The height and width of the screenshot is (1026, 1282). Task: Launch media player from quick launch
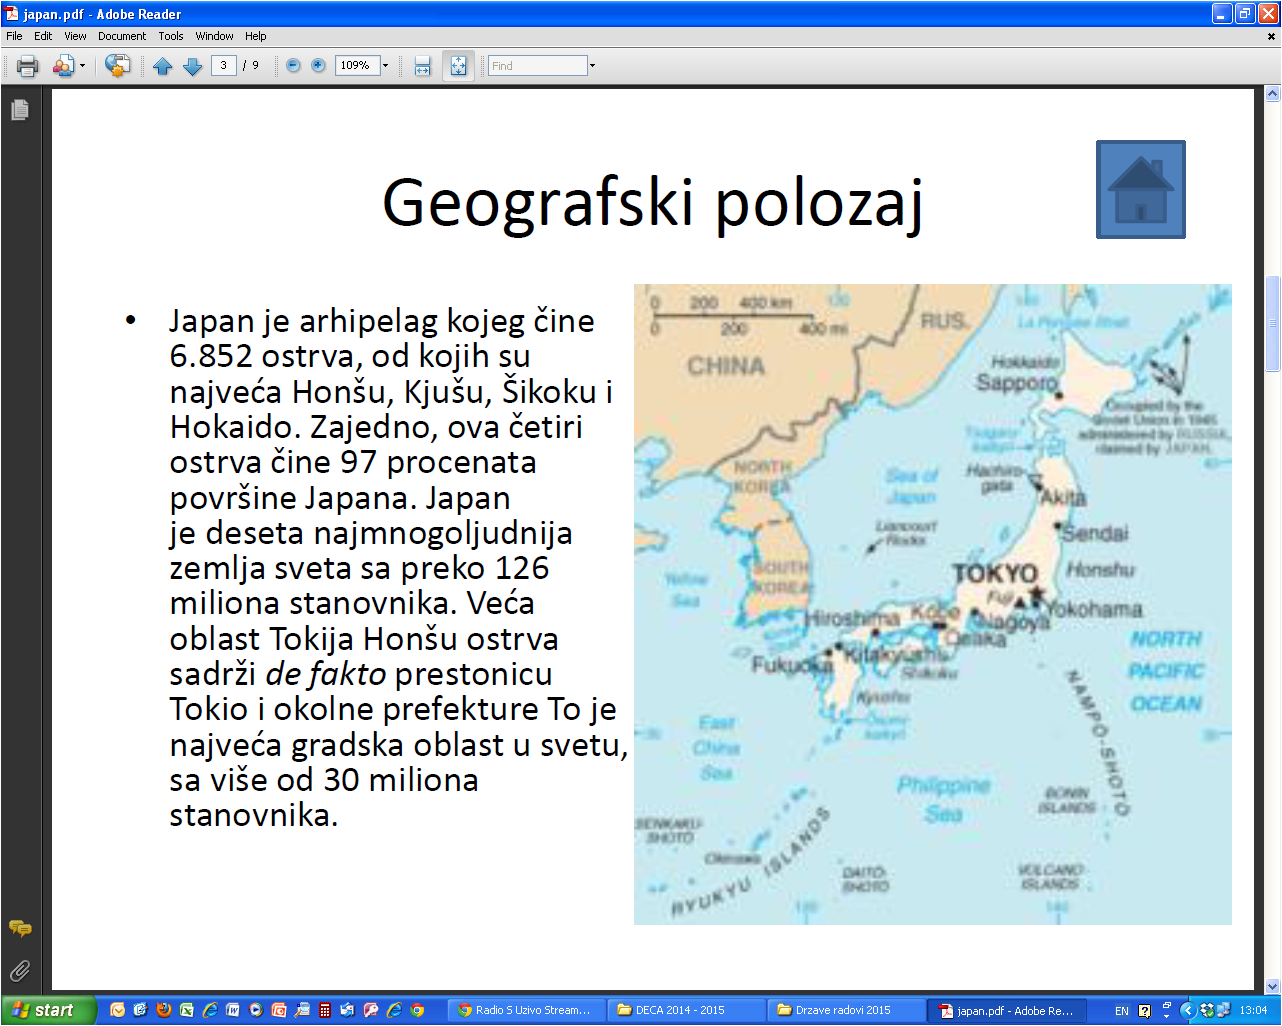pyautogui.click(x=256, y=1010)
